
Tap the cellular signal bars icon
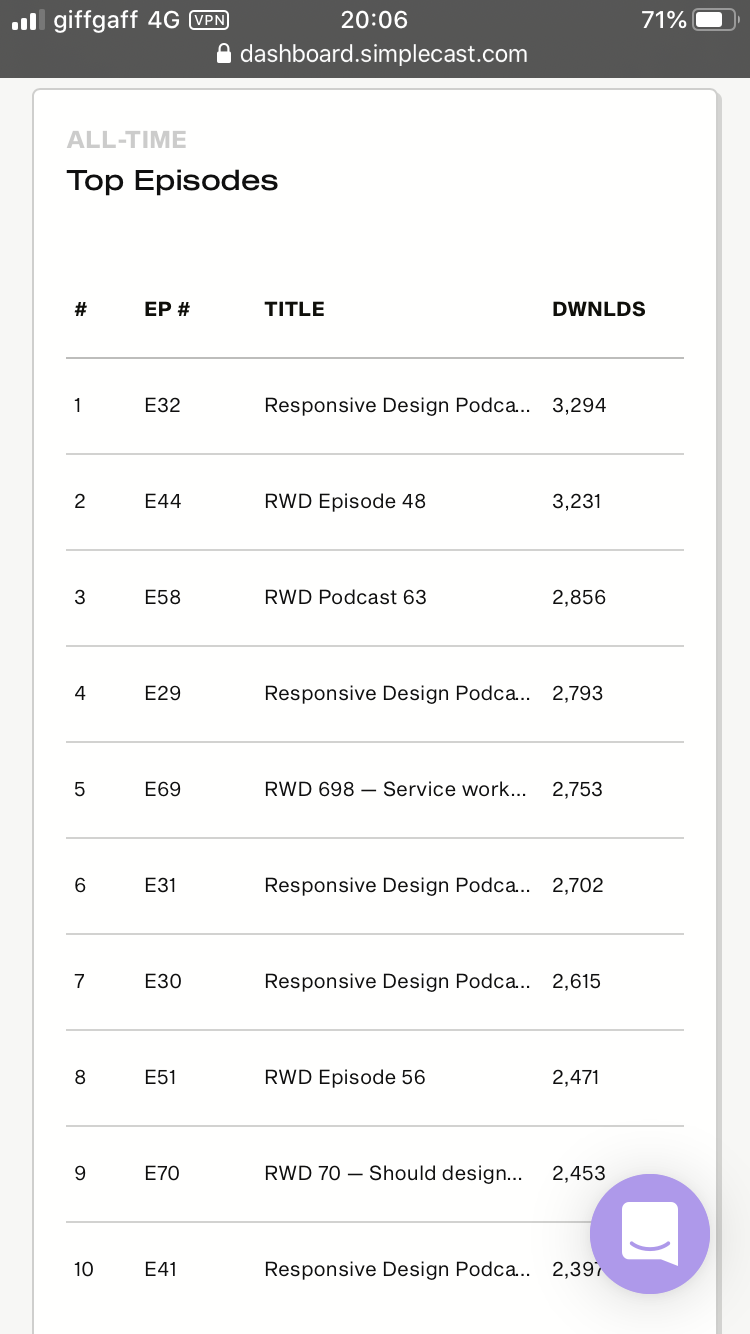click(28, 20)
